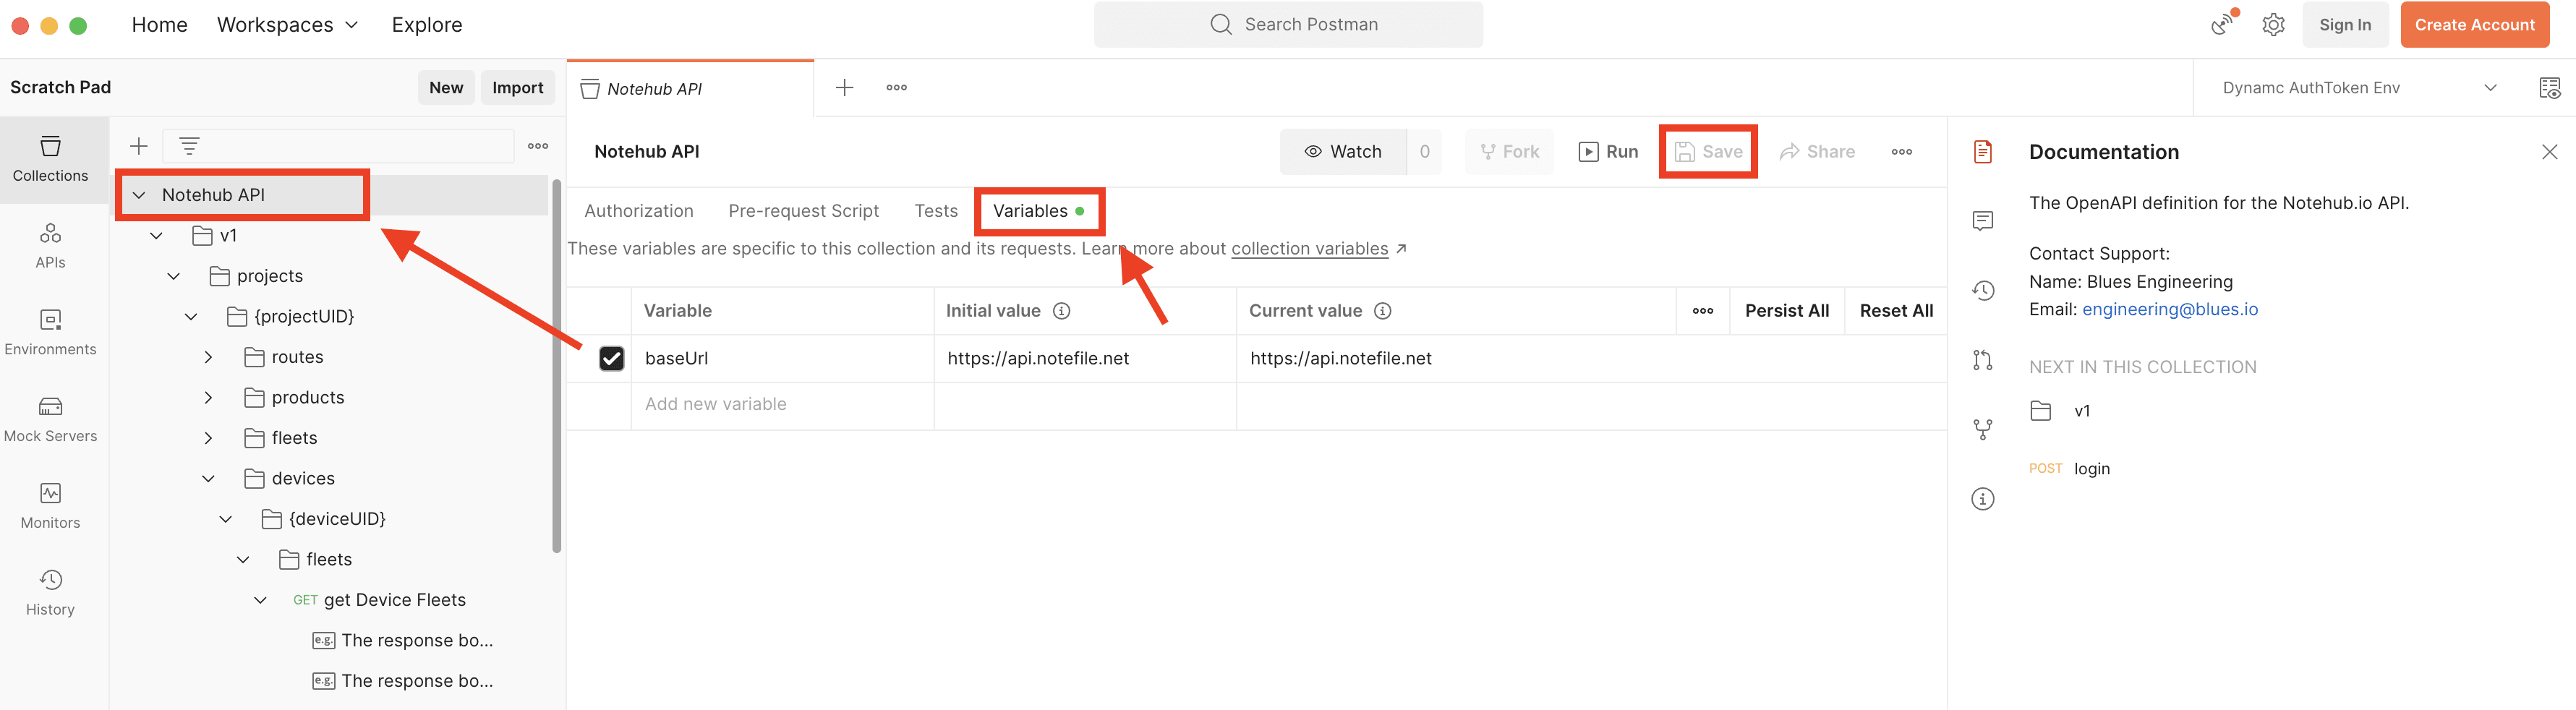Screen dimensions: 2576x710
Task: Switch to the Authorization tab
Action: point(638,211)
